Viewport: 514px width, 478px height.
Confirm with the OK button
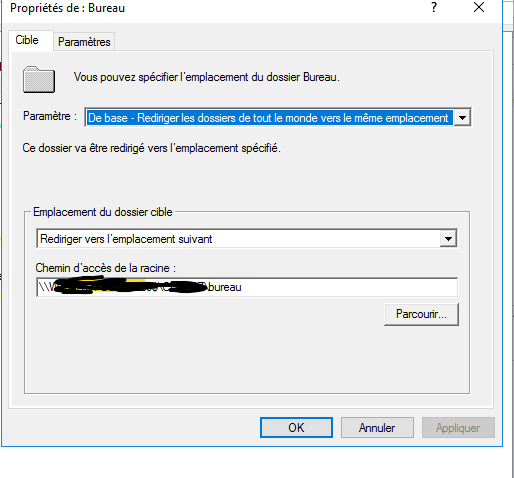tap(296, 428)
